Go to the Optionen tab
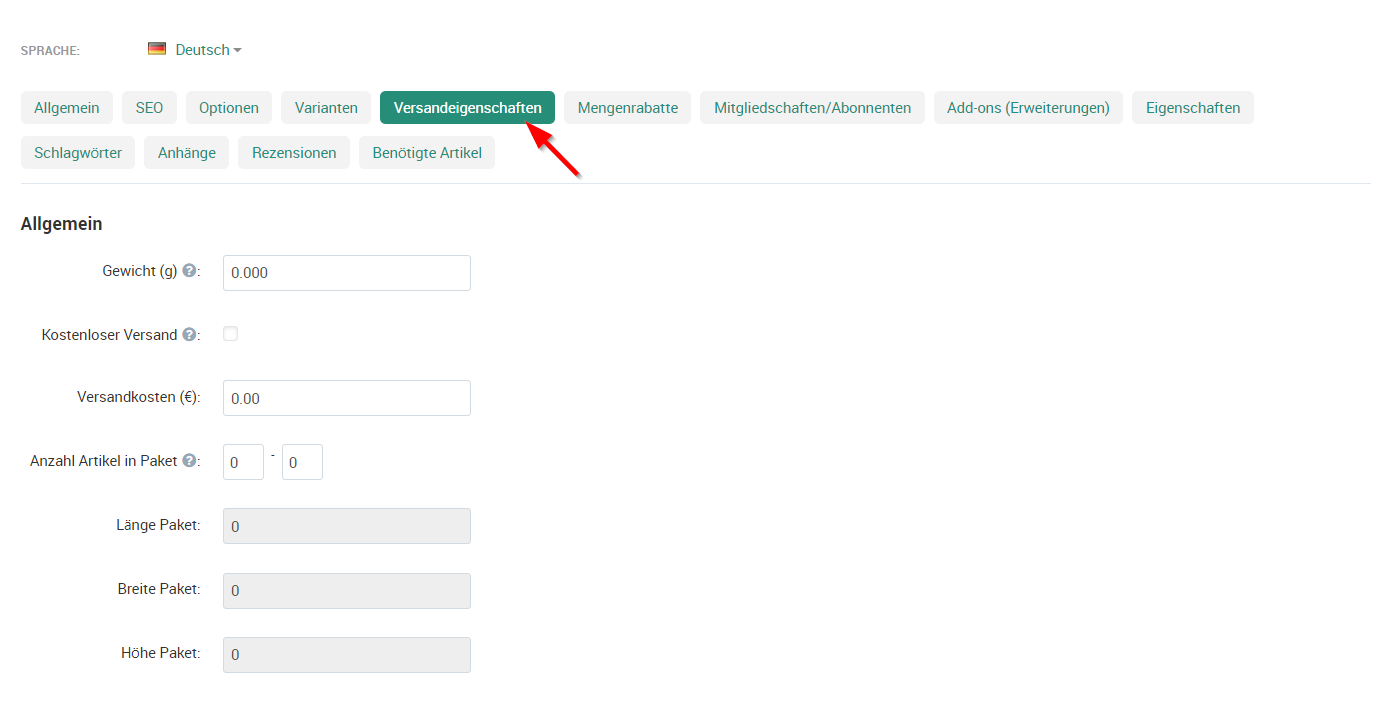1389x722 pixels. (x=229, y=108)
